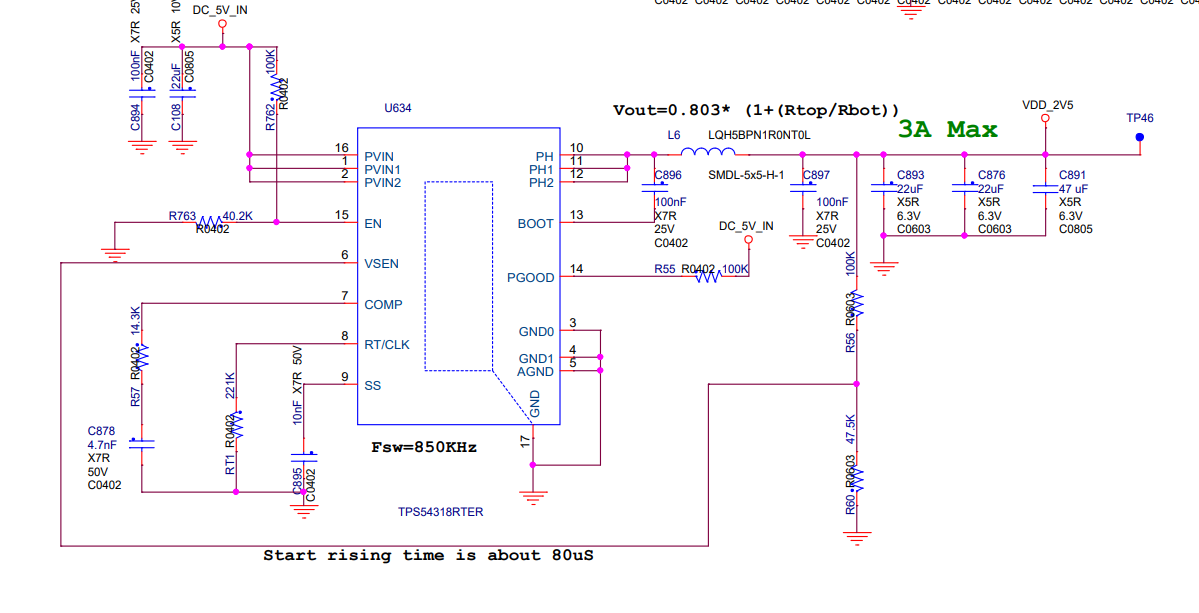Select the AGND pin label

pos(536,371)
